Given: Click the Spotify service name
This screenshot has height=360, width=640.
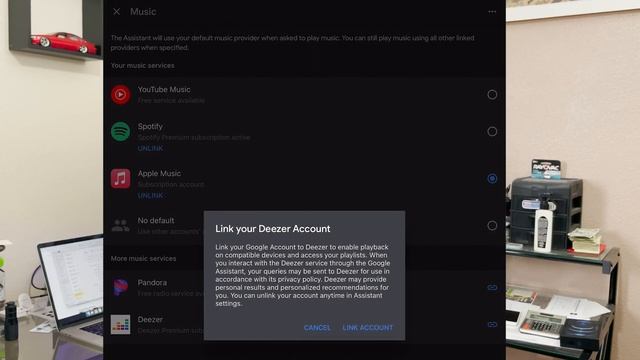Looking at the screenshot, I should [150, 127].
